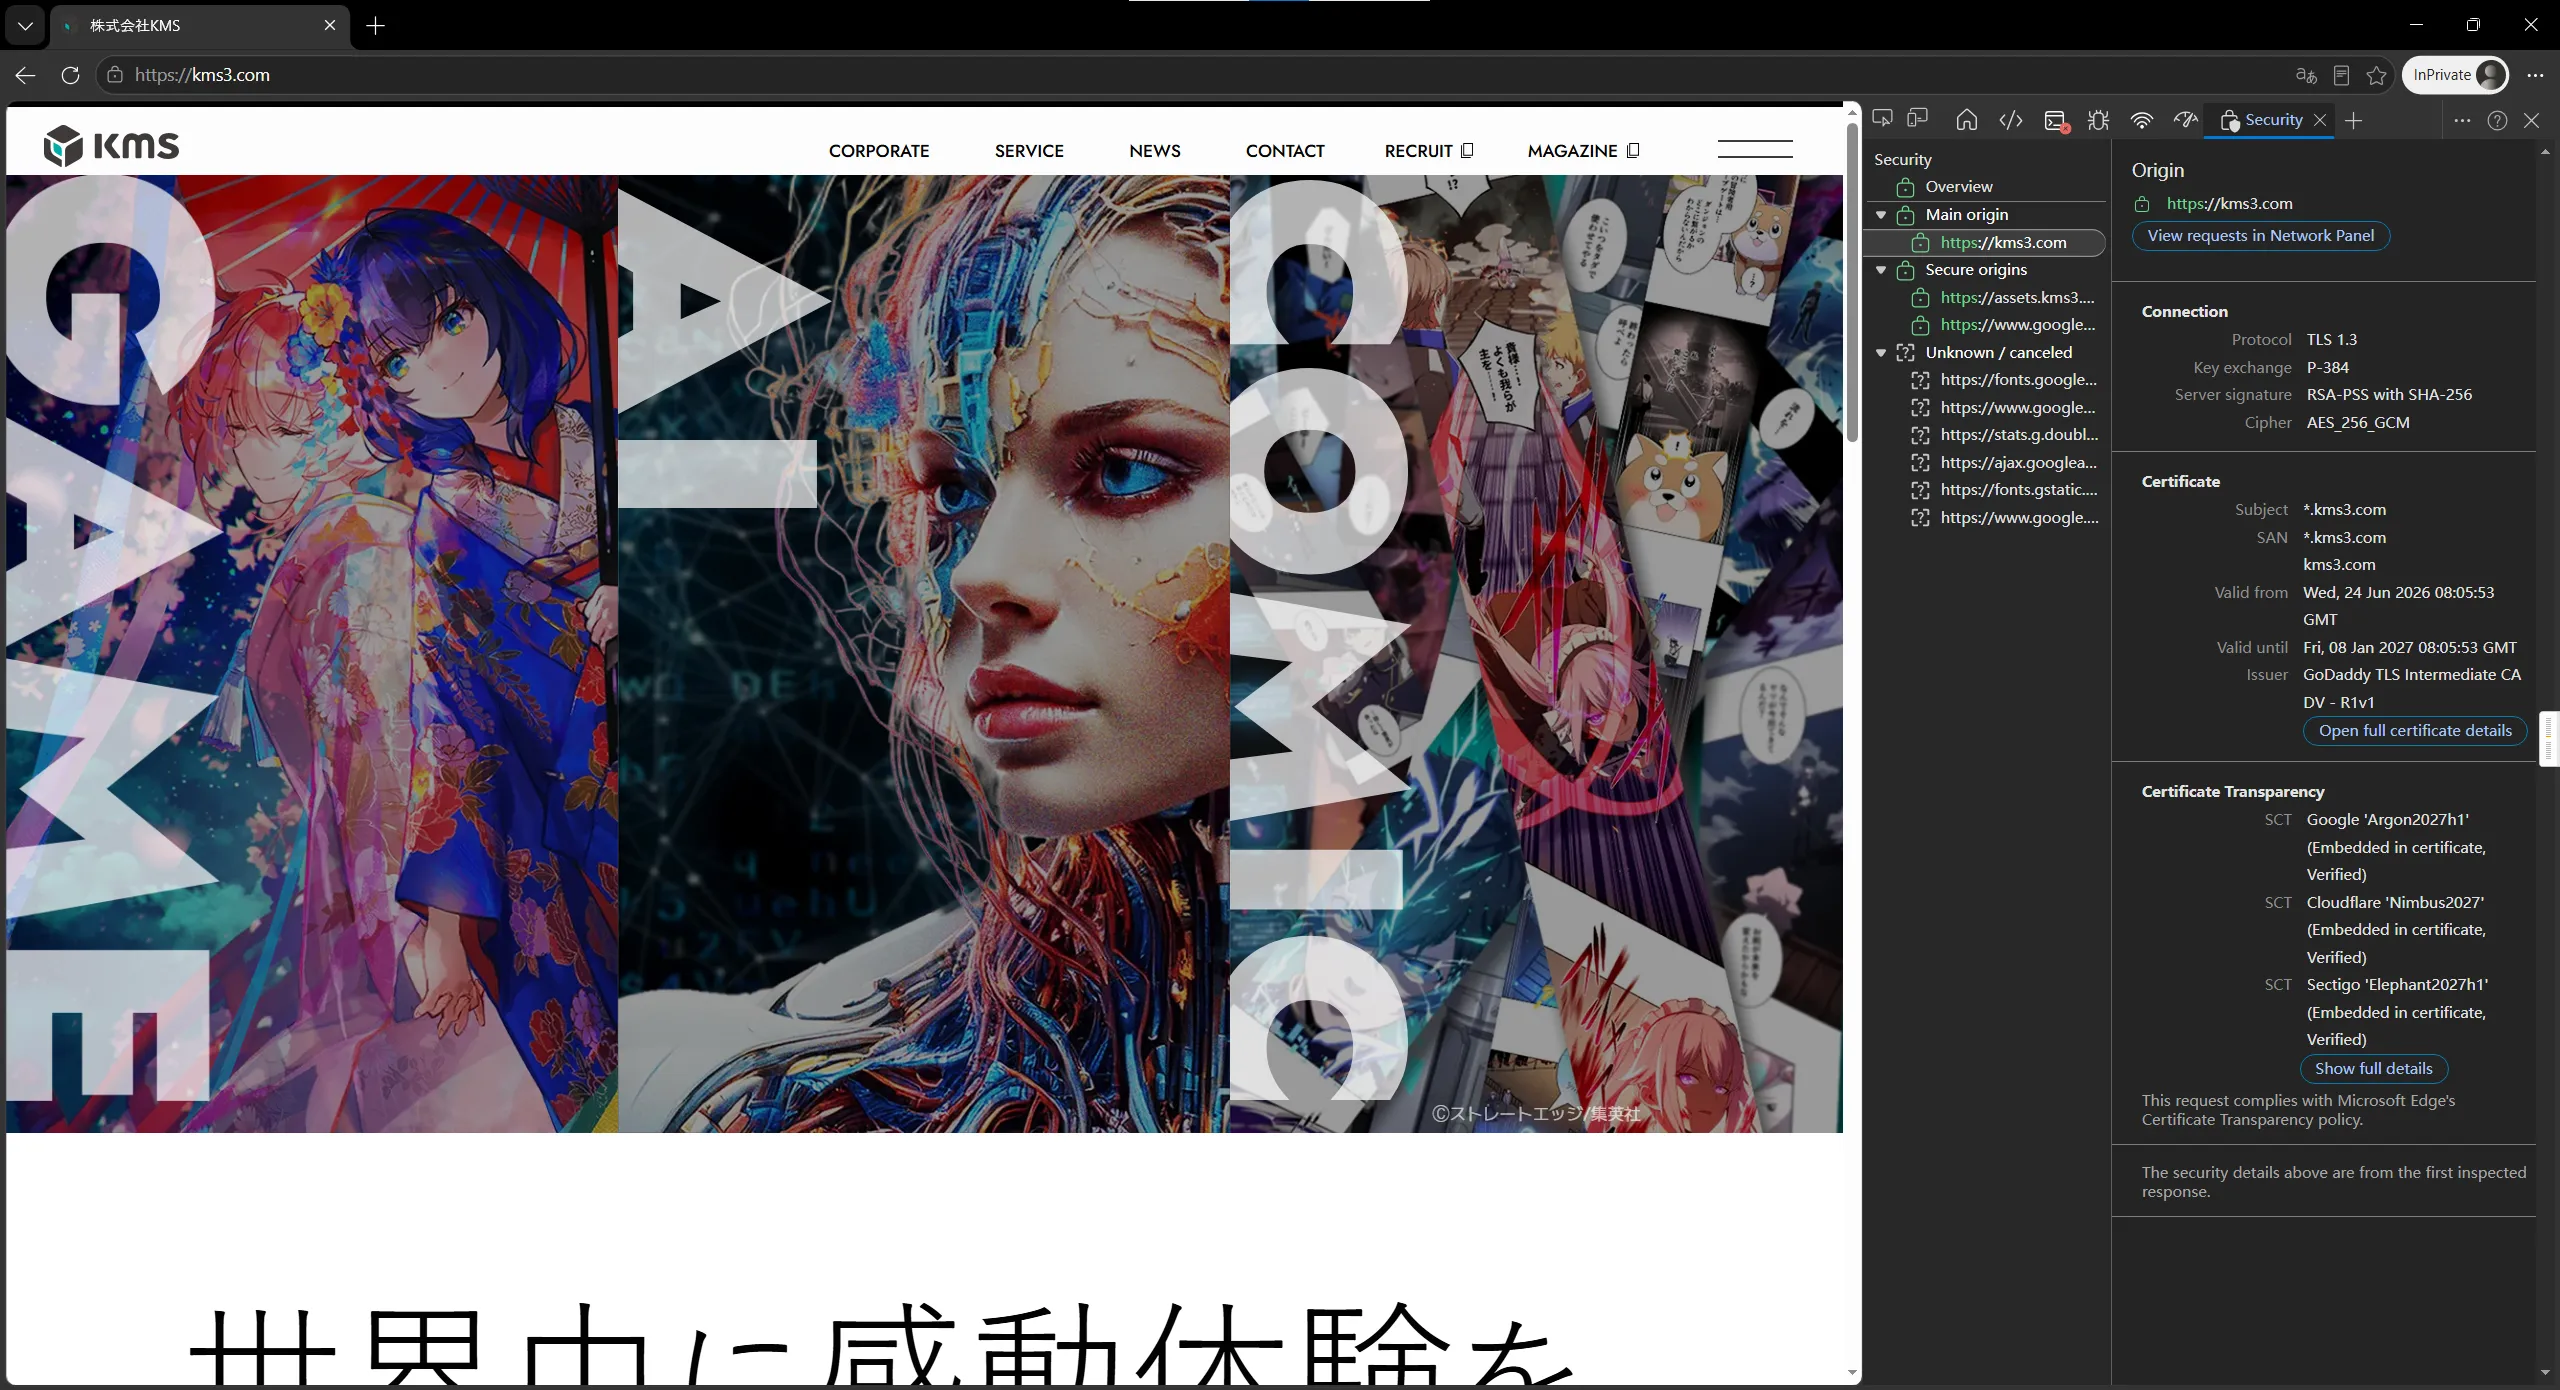Click the issuer GoDaddy TLS Intermediate CA

[2412, 689]
